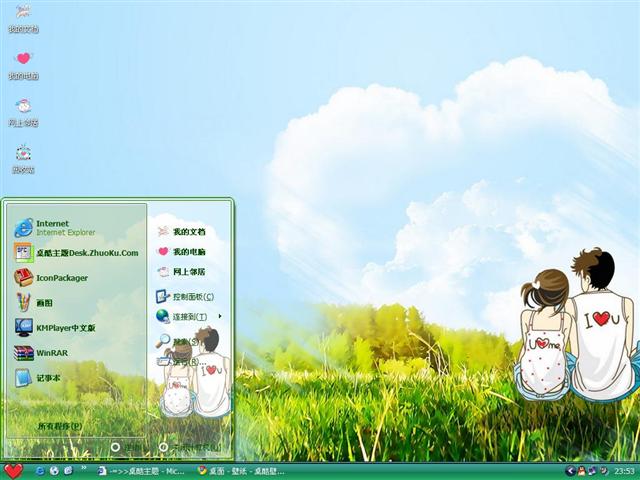The image size is (640, 480).
Task: Open the 我的电脑 heart desktop icon
Action: click(x=23, y=65)
